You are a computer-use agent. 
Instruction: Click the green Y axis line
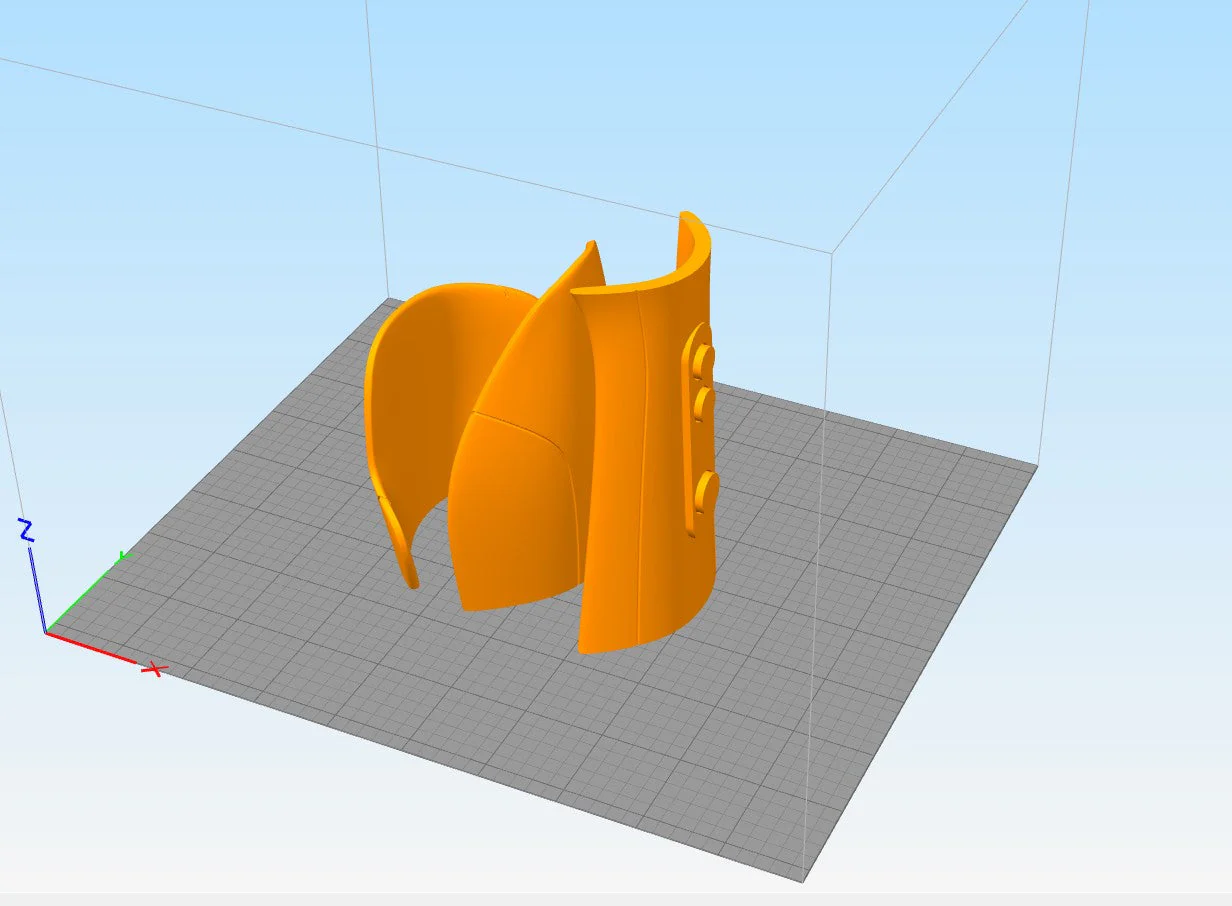[x=83, y=596]
